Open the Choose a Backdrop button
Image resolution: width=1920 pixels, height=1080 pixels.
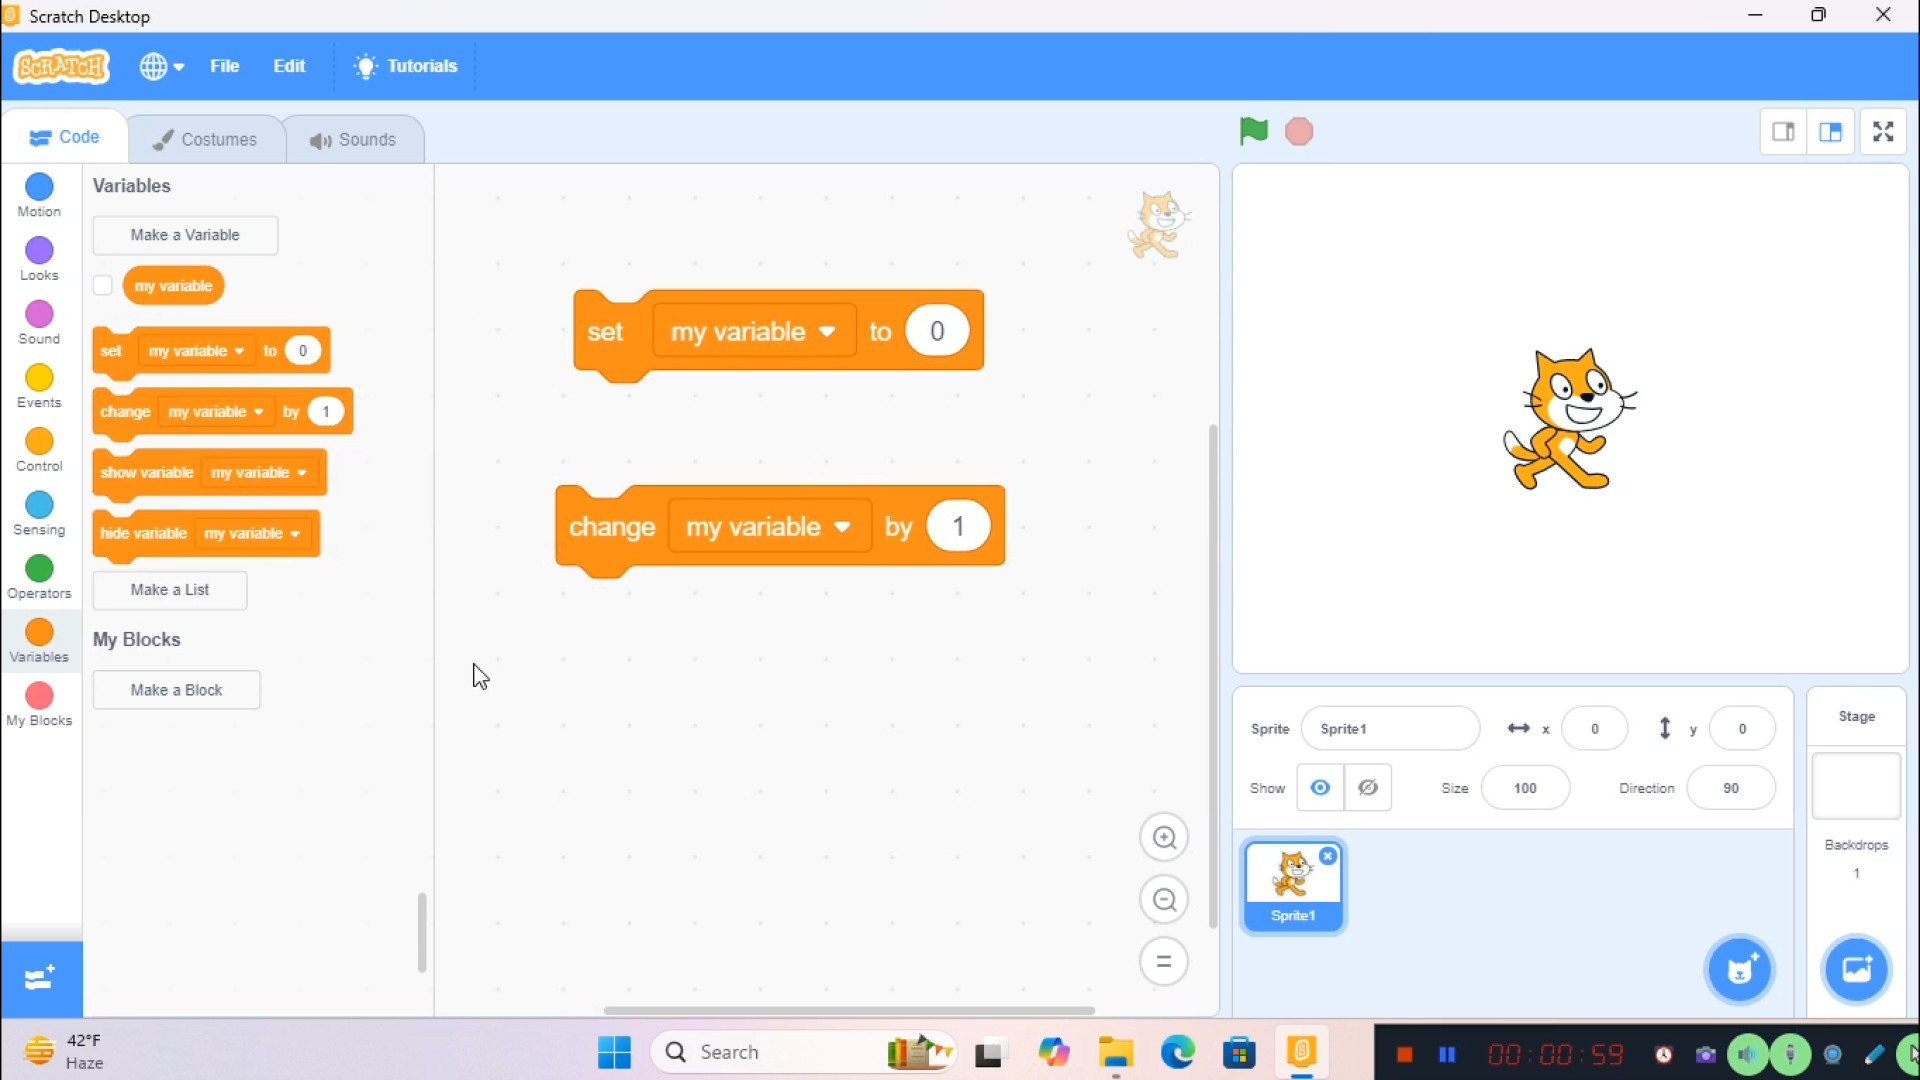point(1857,969)
